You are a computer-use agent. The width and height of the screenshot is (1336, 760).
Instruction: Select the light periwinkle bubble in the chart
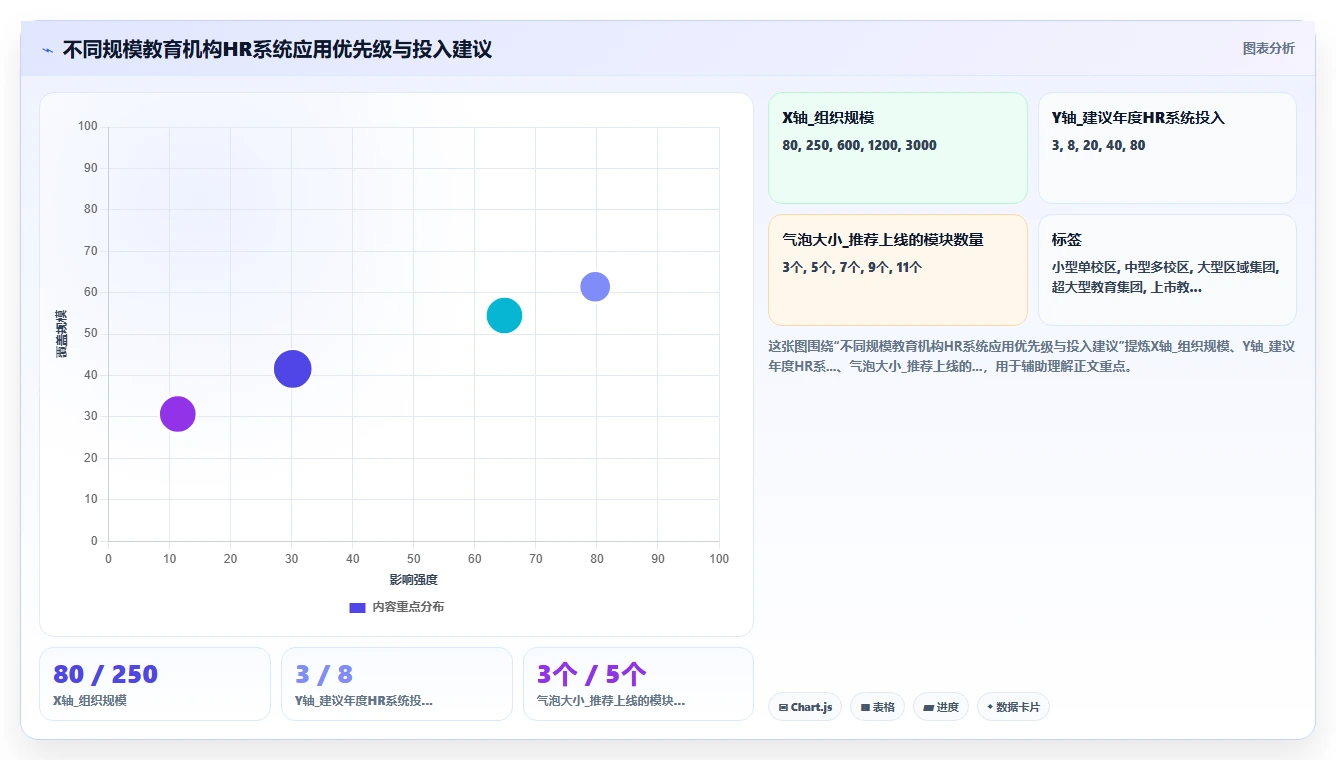(595, 286)
